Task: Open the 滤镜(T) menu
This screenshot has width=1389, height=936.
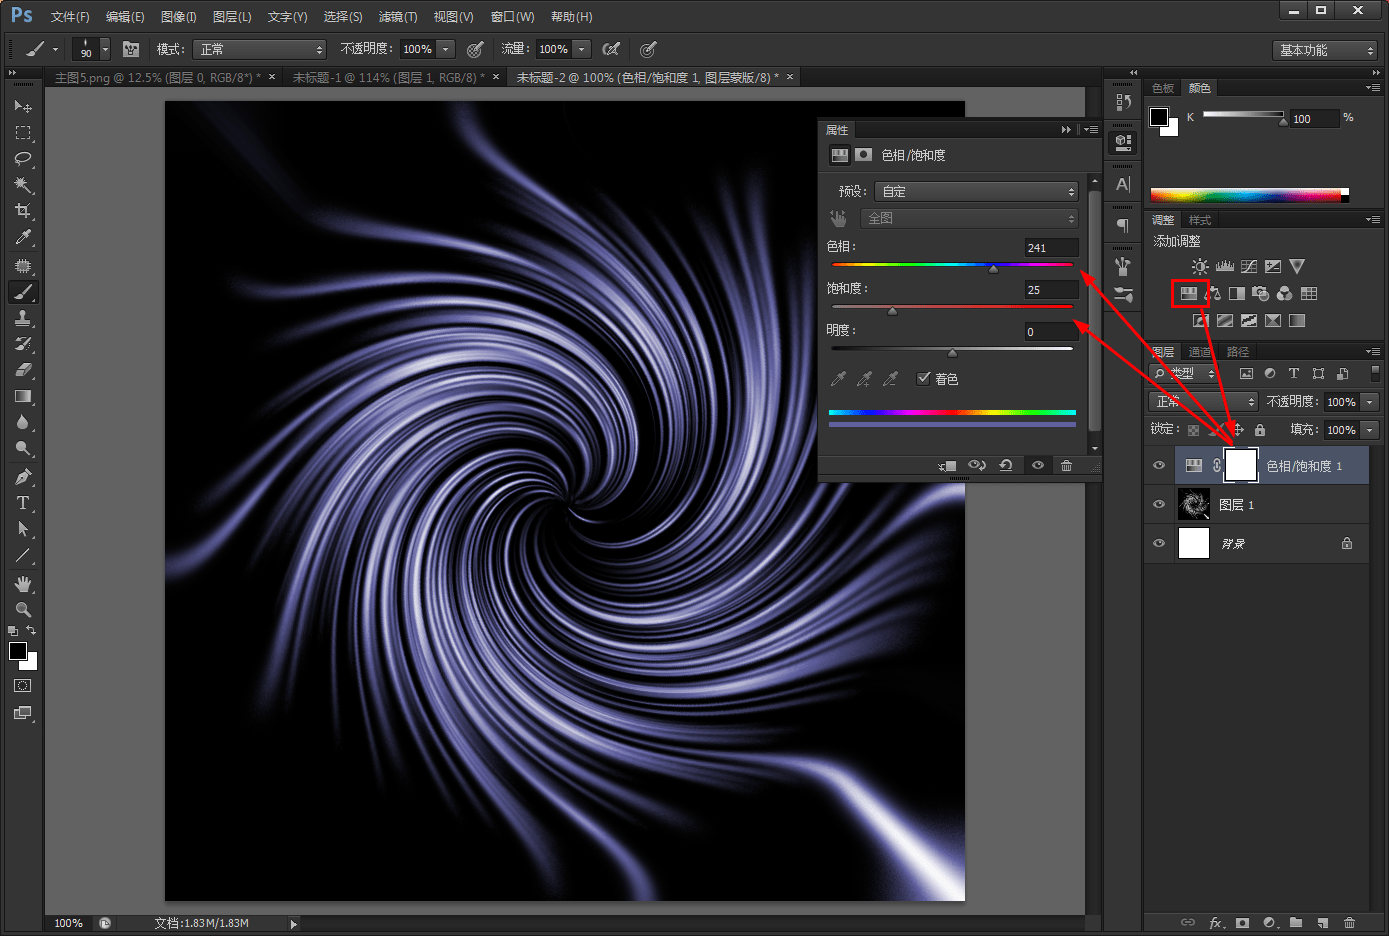Action: [398, 17]
